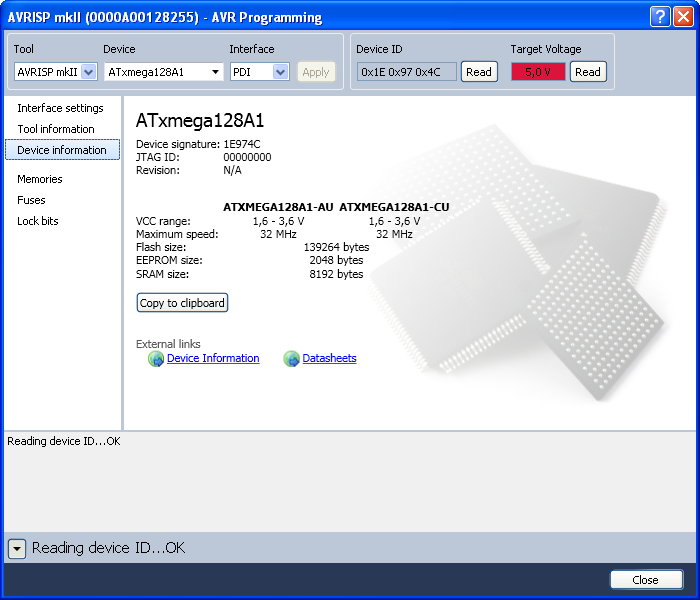Screen dimensions: 700x600
Task: Click the status bar message Reading device ID...OK
Action: tap(108, 548)
